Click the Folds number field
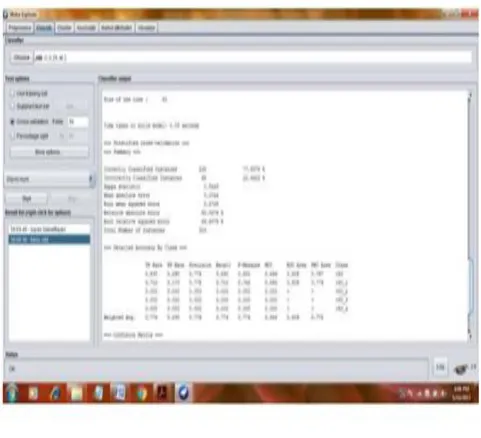Image resolution: width=481 pixels, height=438 pixels. tap(78, 122)
